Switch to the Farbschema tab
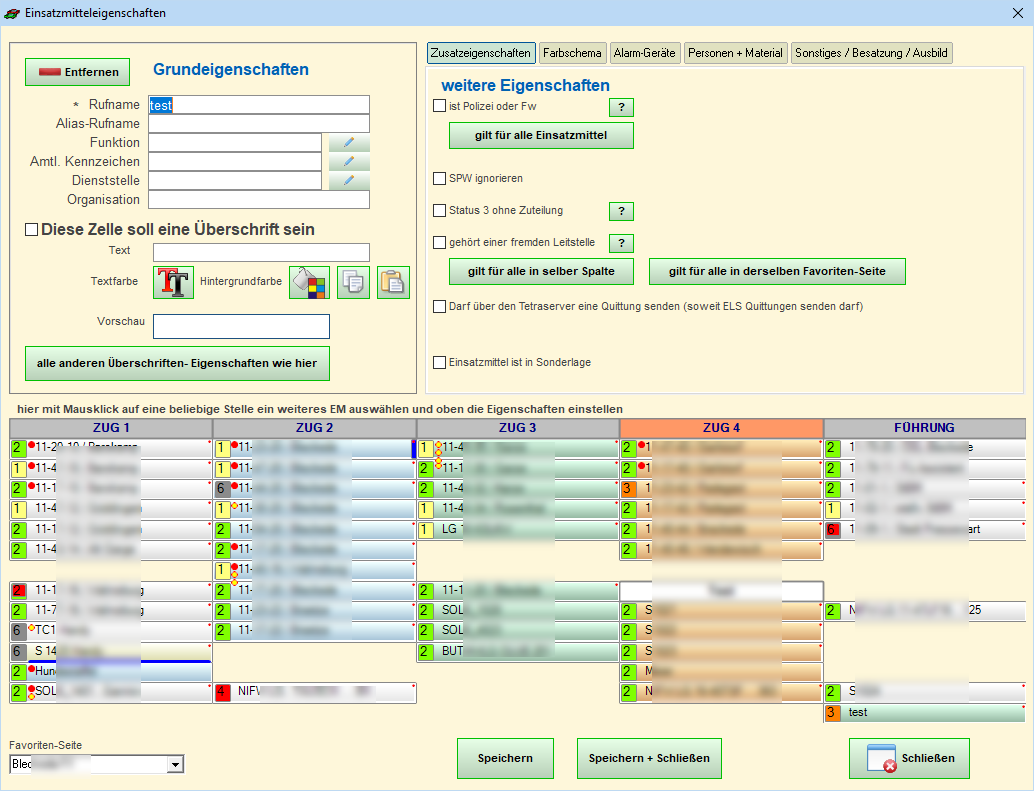 572,53
